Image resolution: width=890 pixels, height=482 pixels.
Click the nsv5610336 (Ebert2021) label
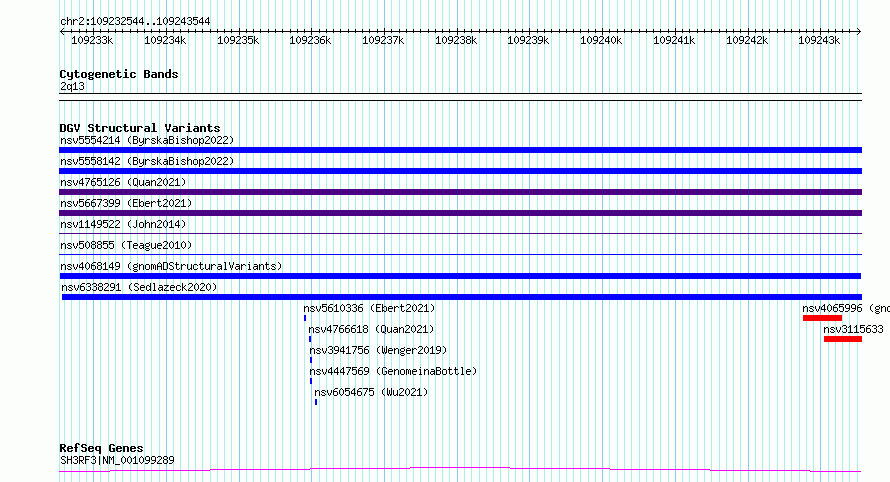click(x=369, y=308)
